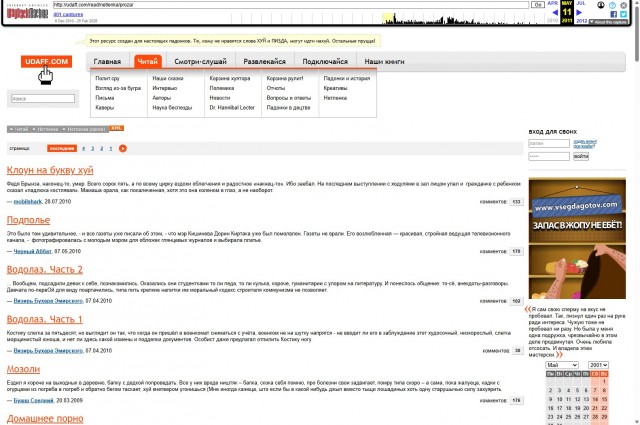This screenshot has height=425, width=640.
Task: Open the year dropdown on calendar
Action: point(598,365)
